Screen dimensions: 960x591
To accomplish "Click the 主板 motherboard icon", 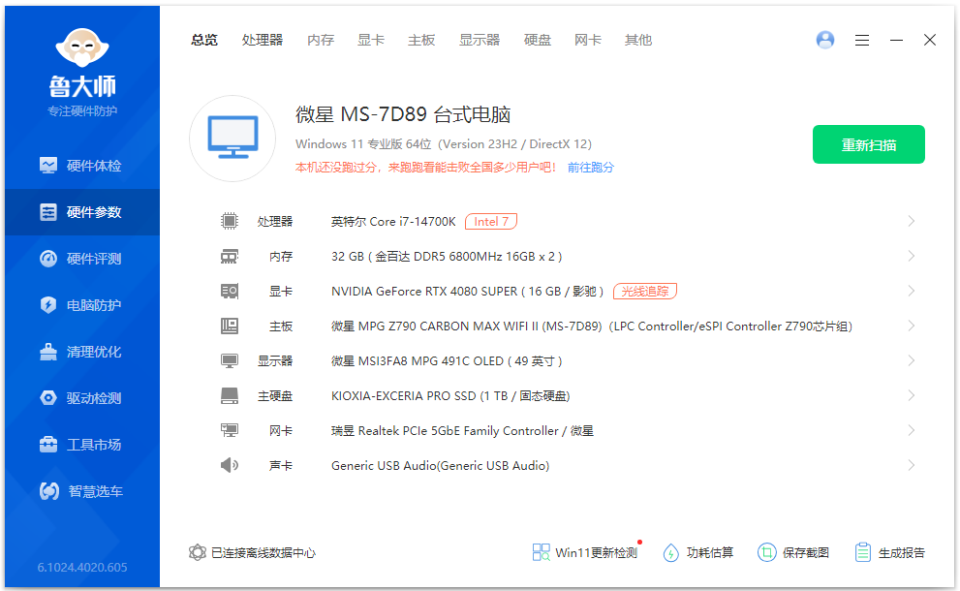I will pyautogui.click(x=230, y=326).
